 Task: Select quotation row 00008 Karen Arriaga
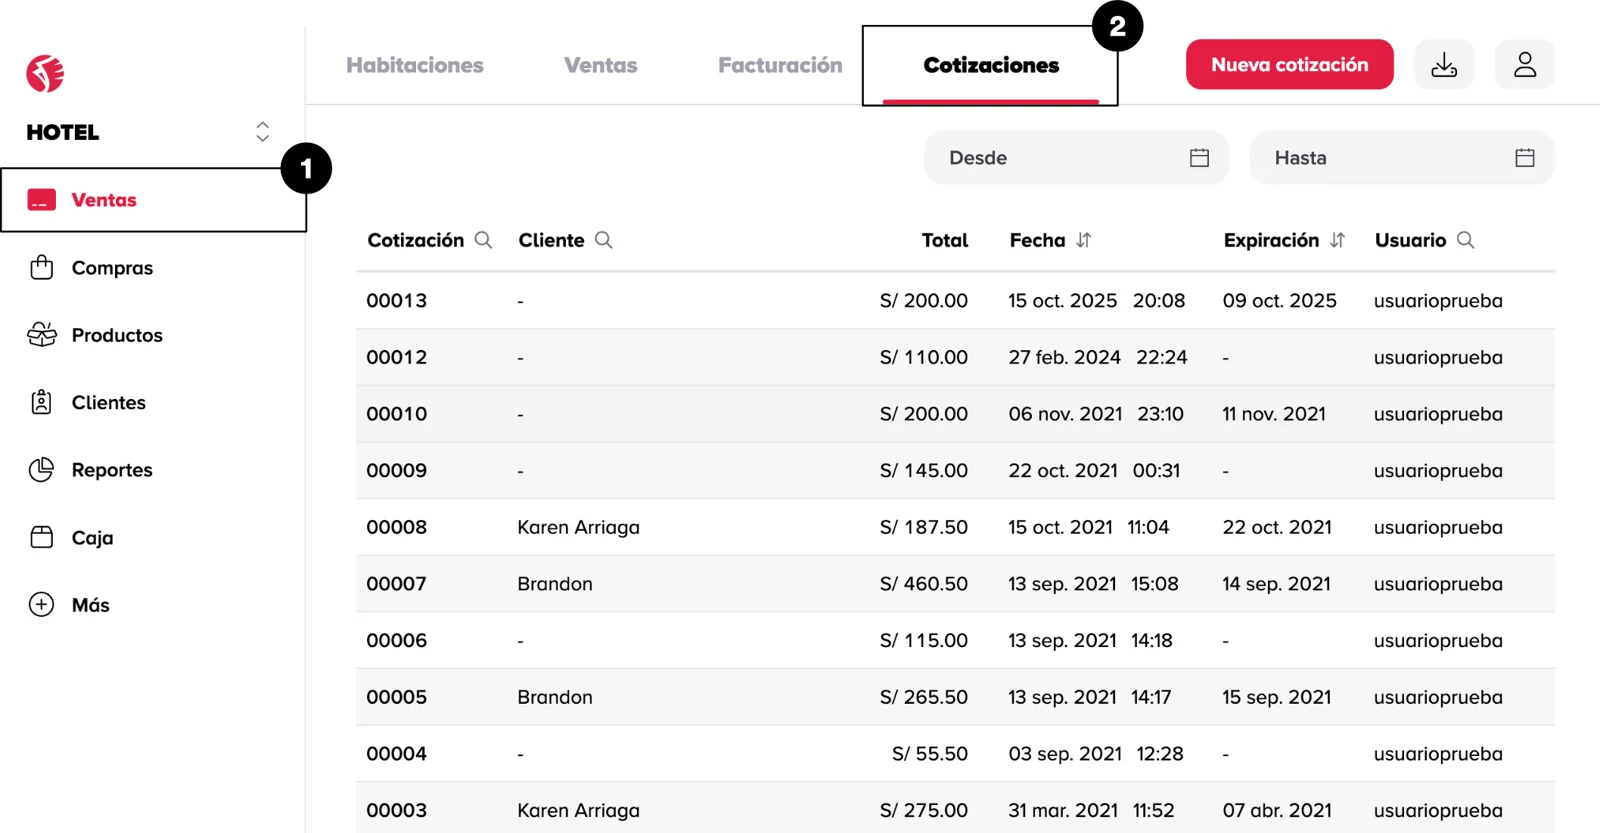tap(578, 527)
